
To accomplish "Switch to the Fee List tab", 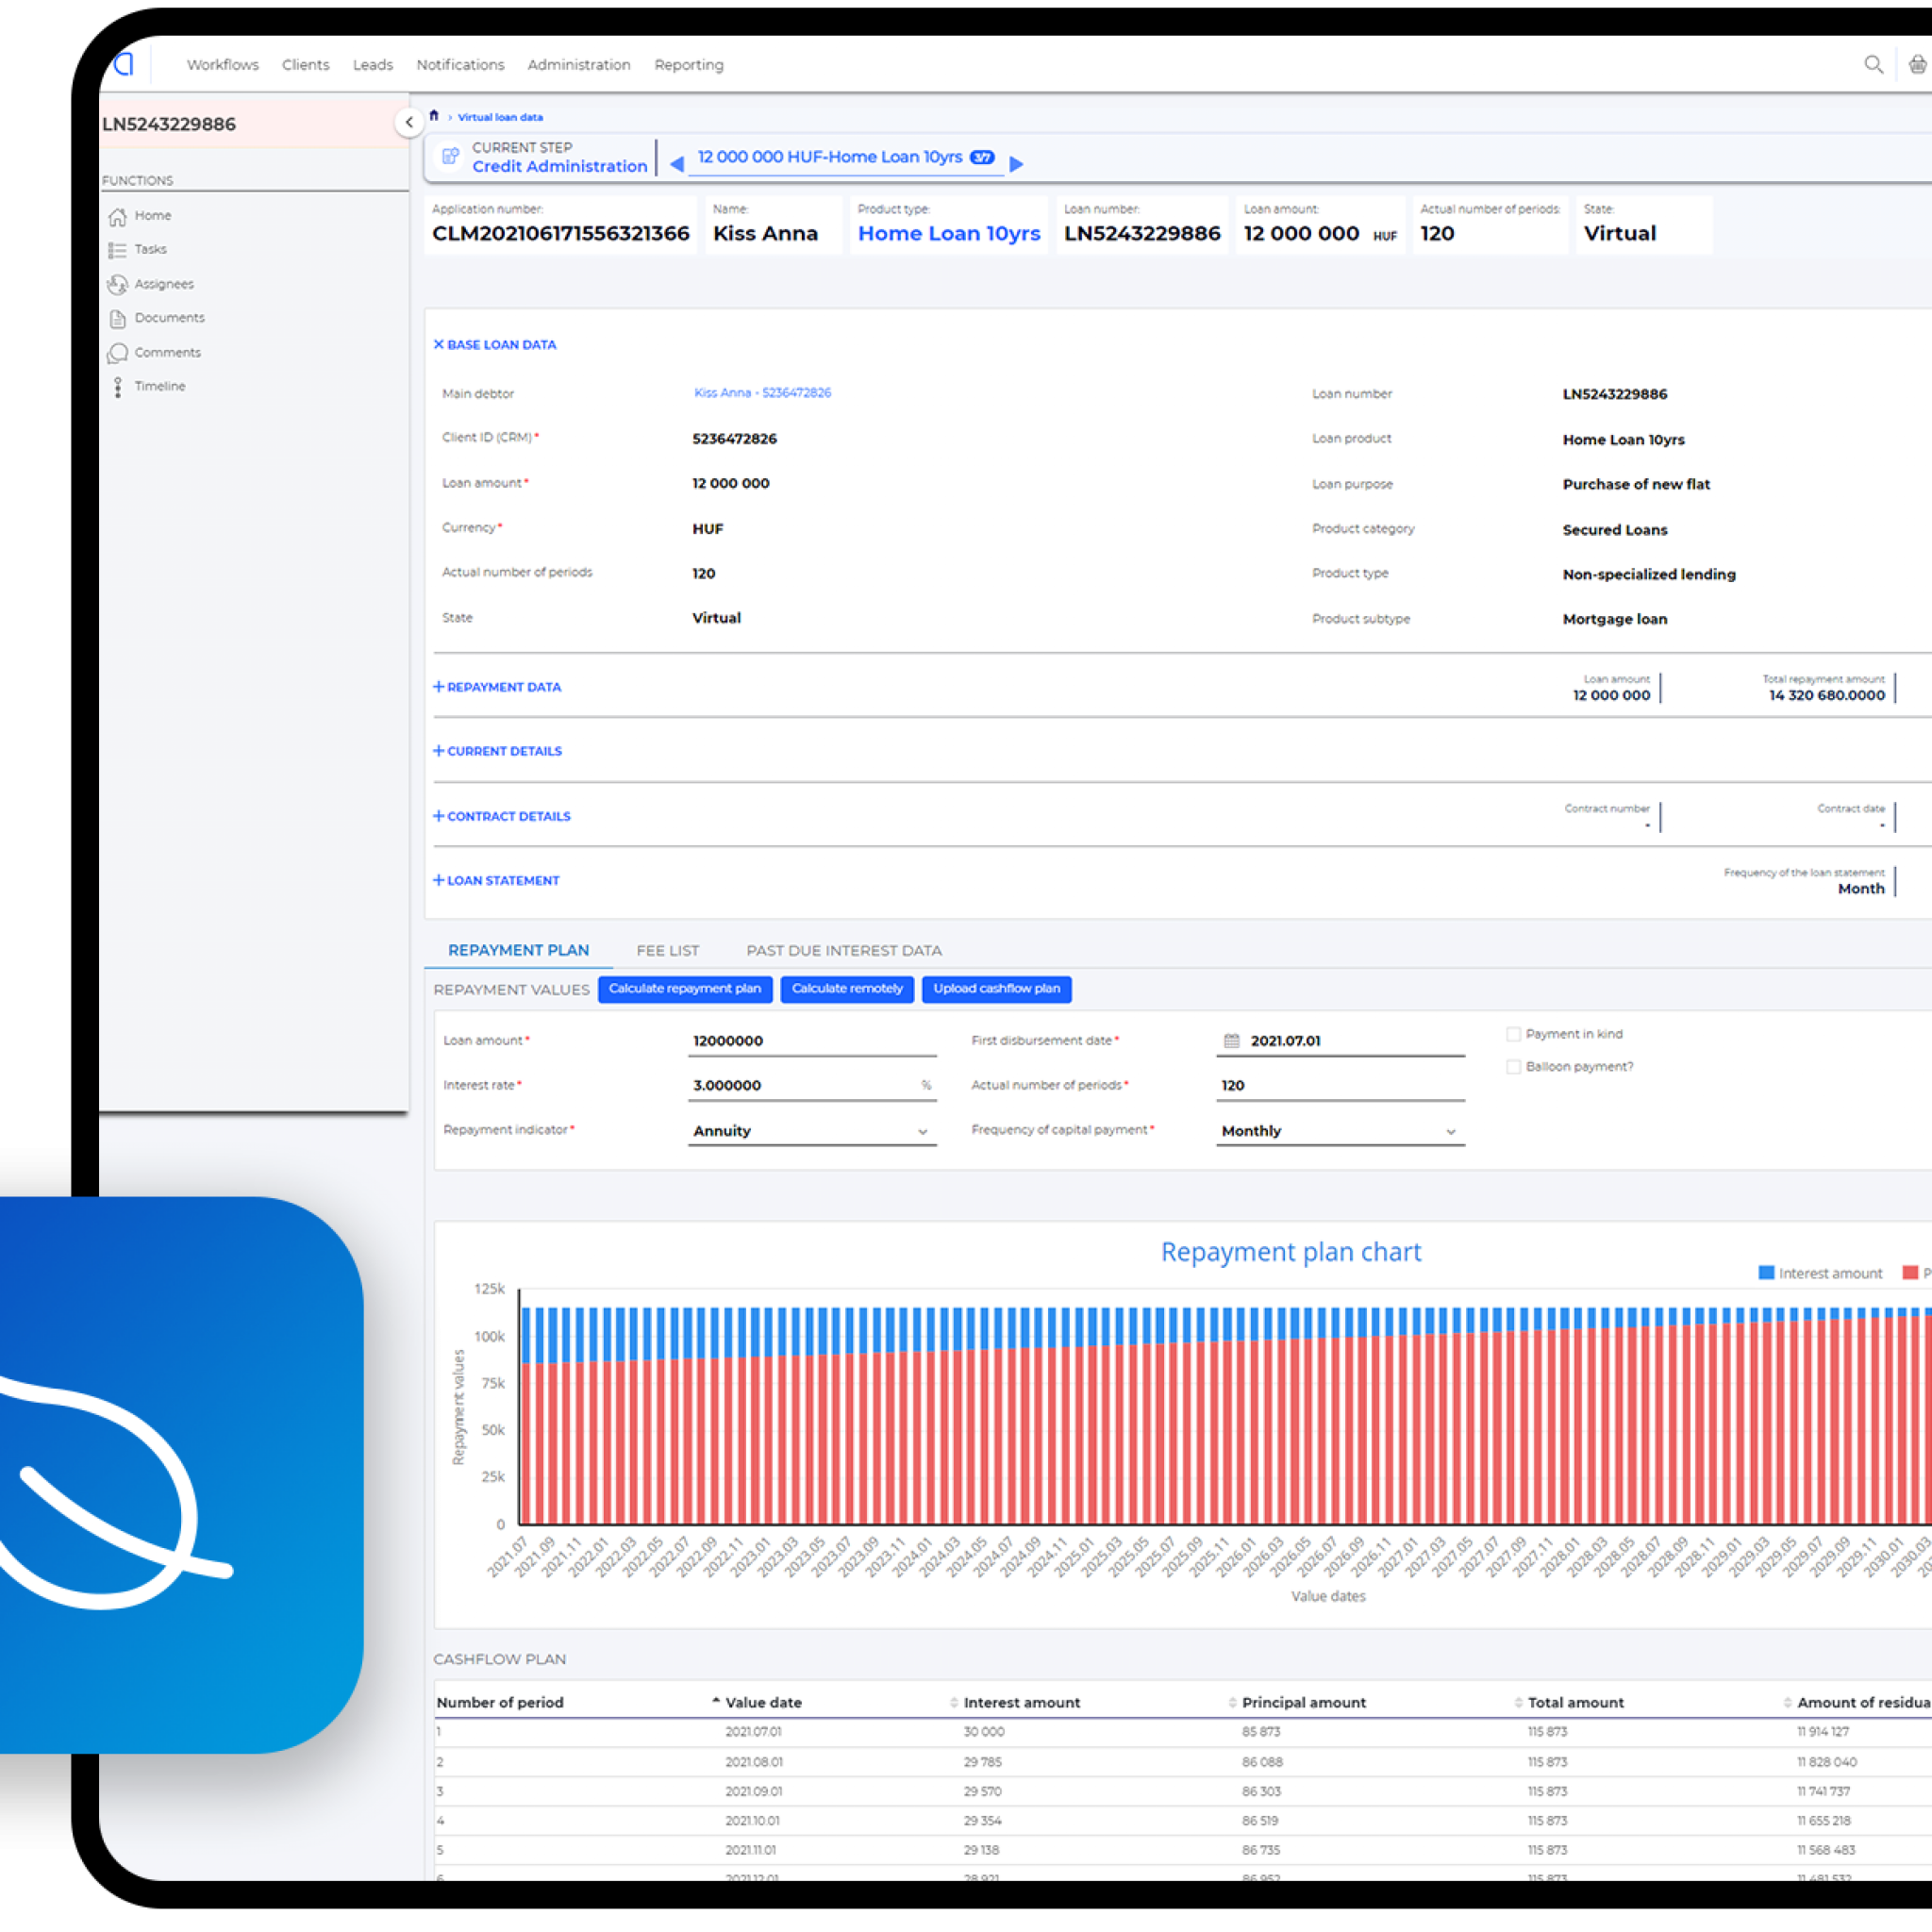I will tap(667, 950).
